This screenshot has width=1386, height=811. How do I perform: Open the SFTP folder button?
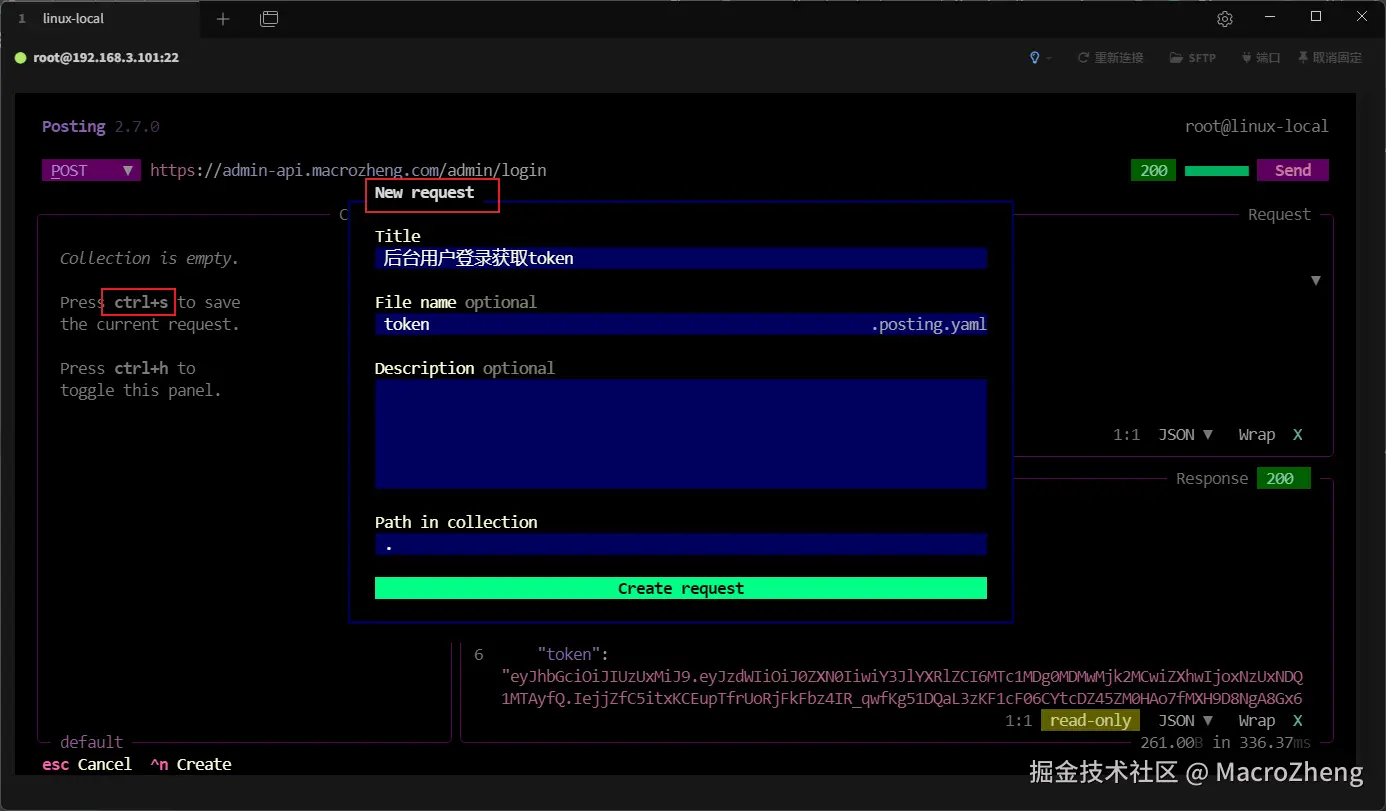[1193, 58]
